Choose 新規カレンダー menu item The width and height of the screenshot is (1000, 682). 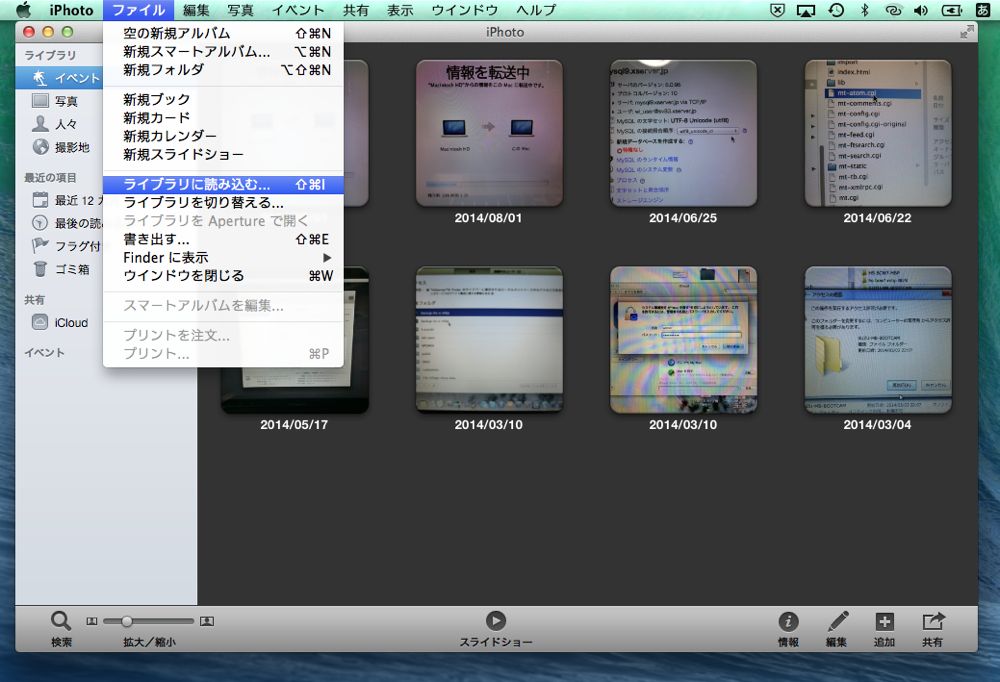223,136
